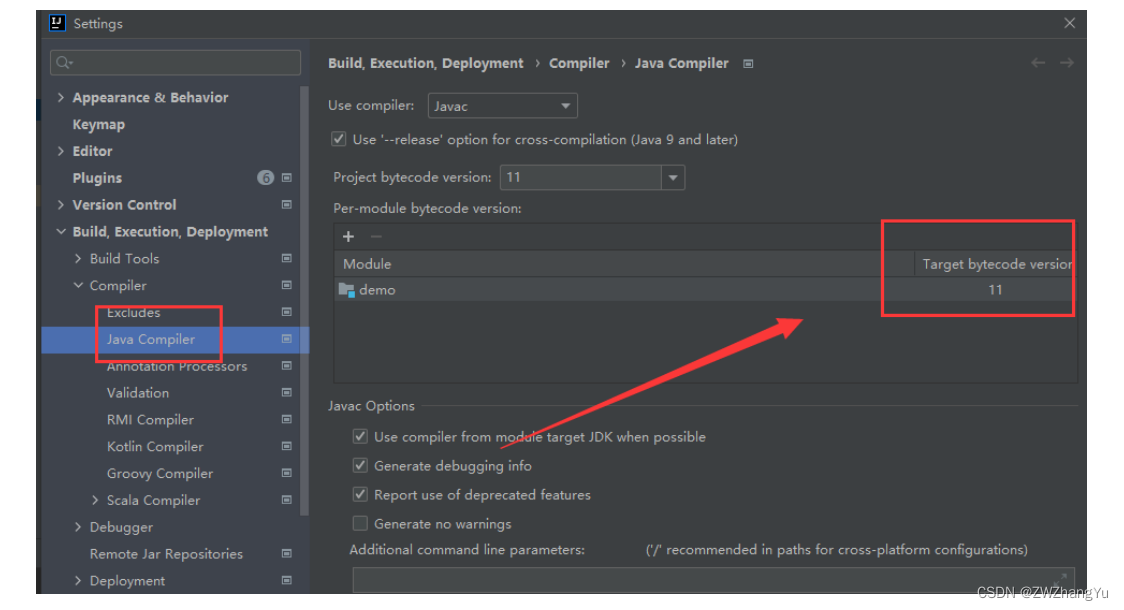Image resolution: width=1124 pixels, height=610 pixels.
Task: Click in the settings search field
Action: (176, 62)
